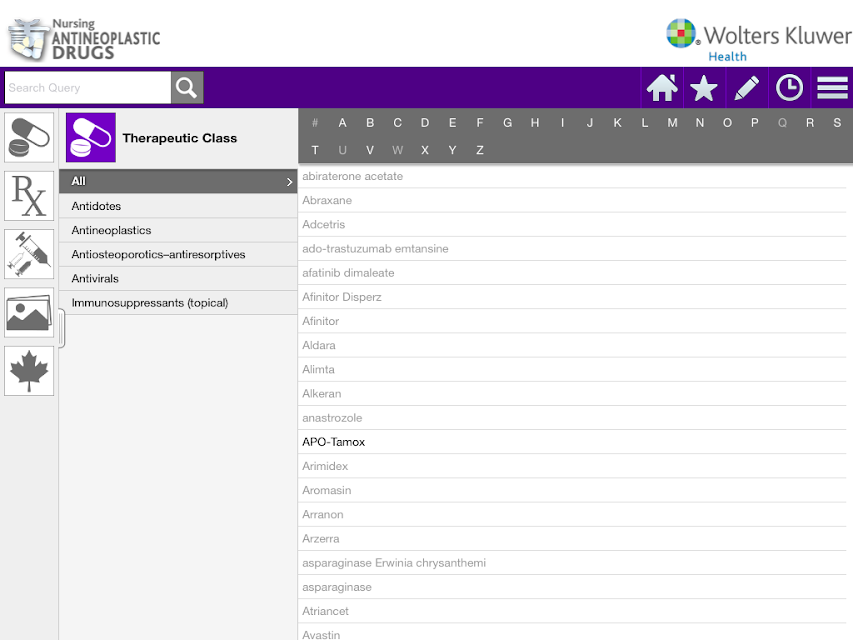Screen dimensions: 853x640
Task: Jump to letter P in index
Action: 755,123
